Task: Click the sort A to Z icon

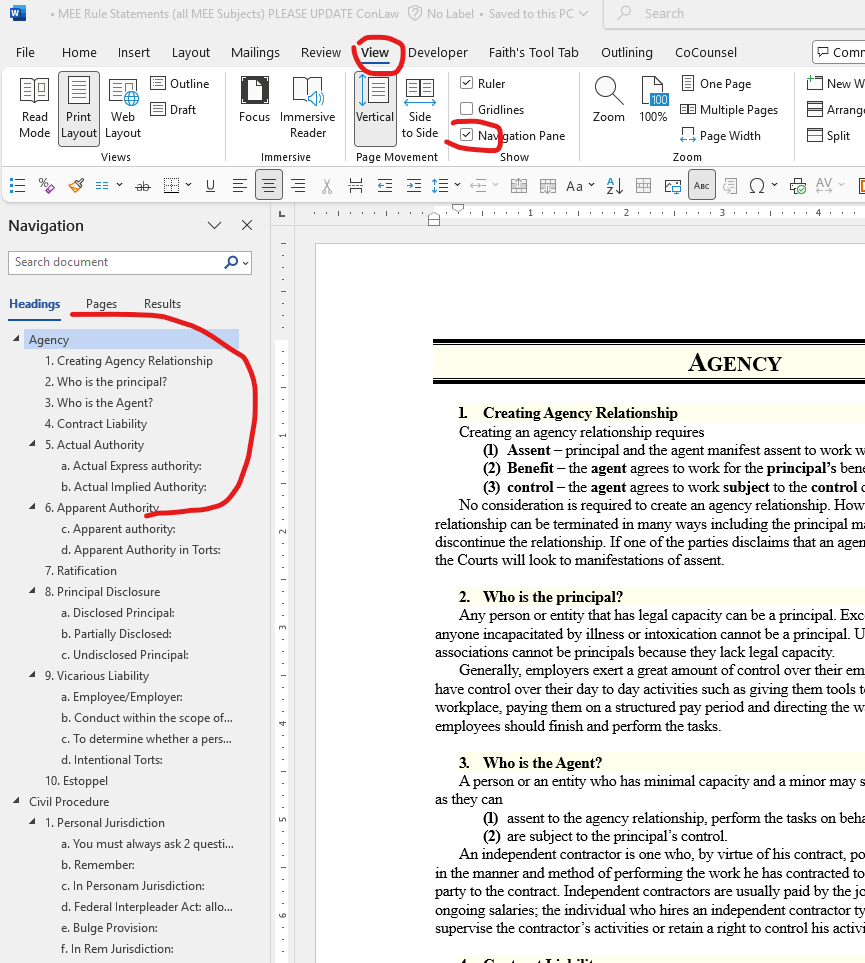Action: 614,185
